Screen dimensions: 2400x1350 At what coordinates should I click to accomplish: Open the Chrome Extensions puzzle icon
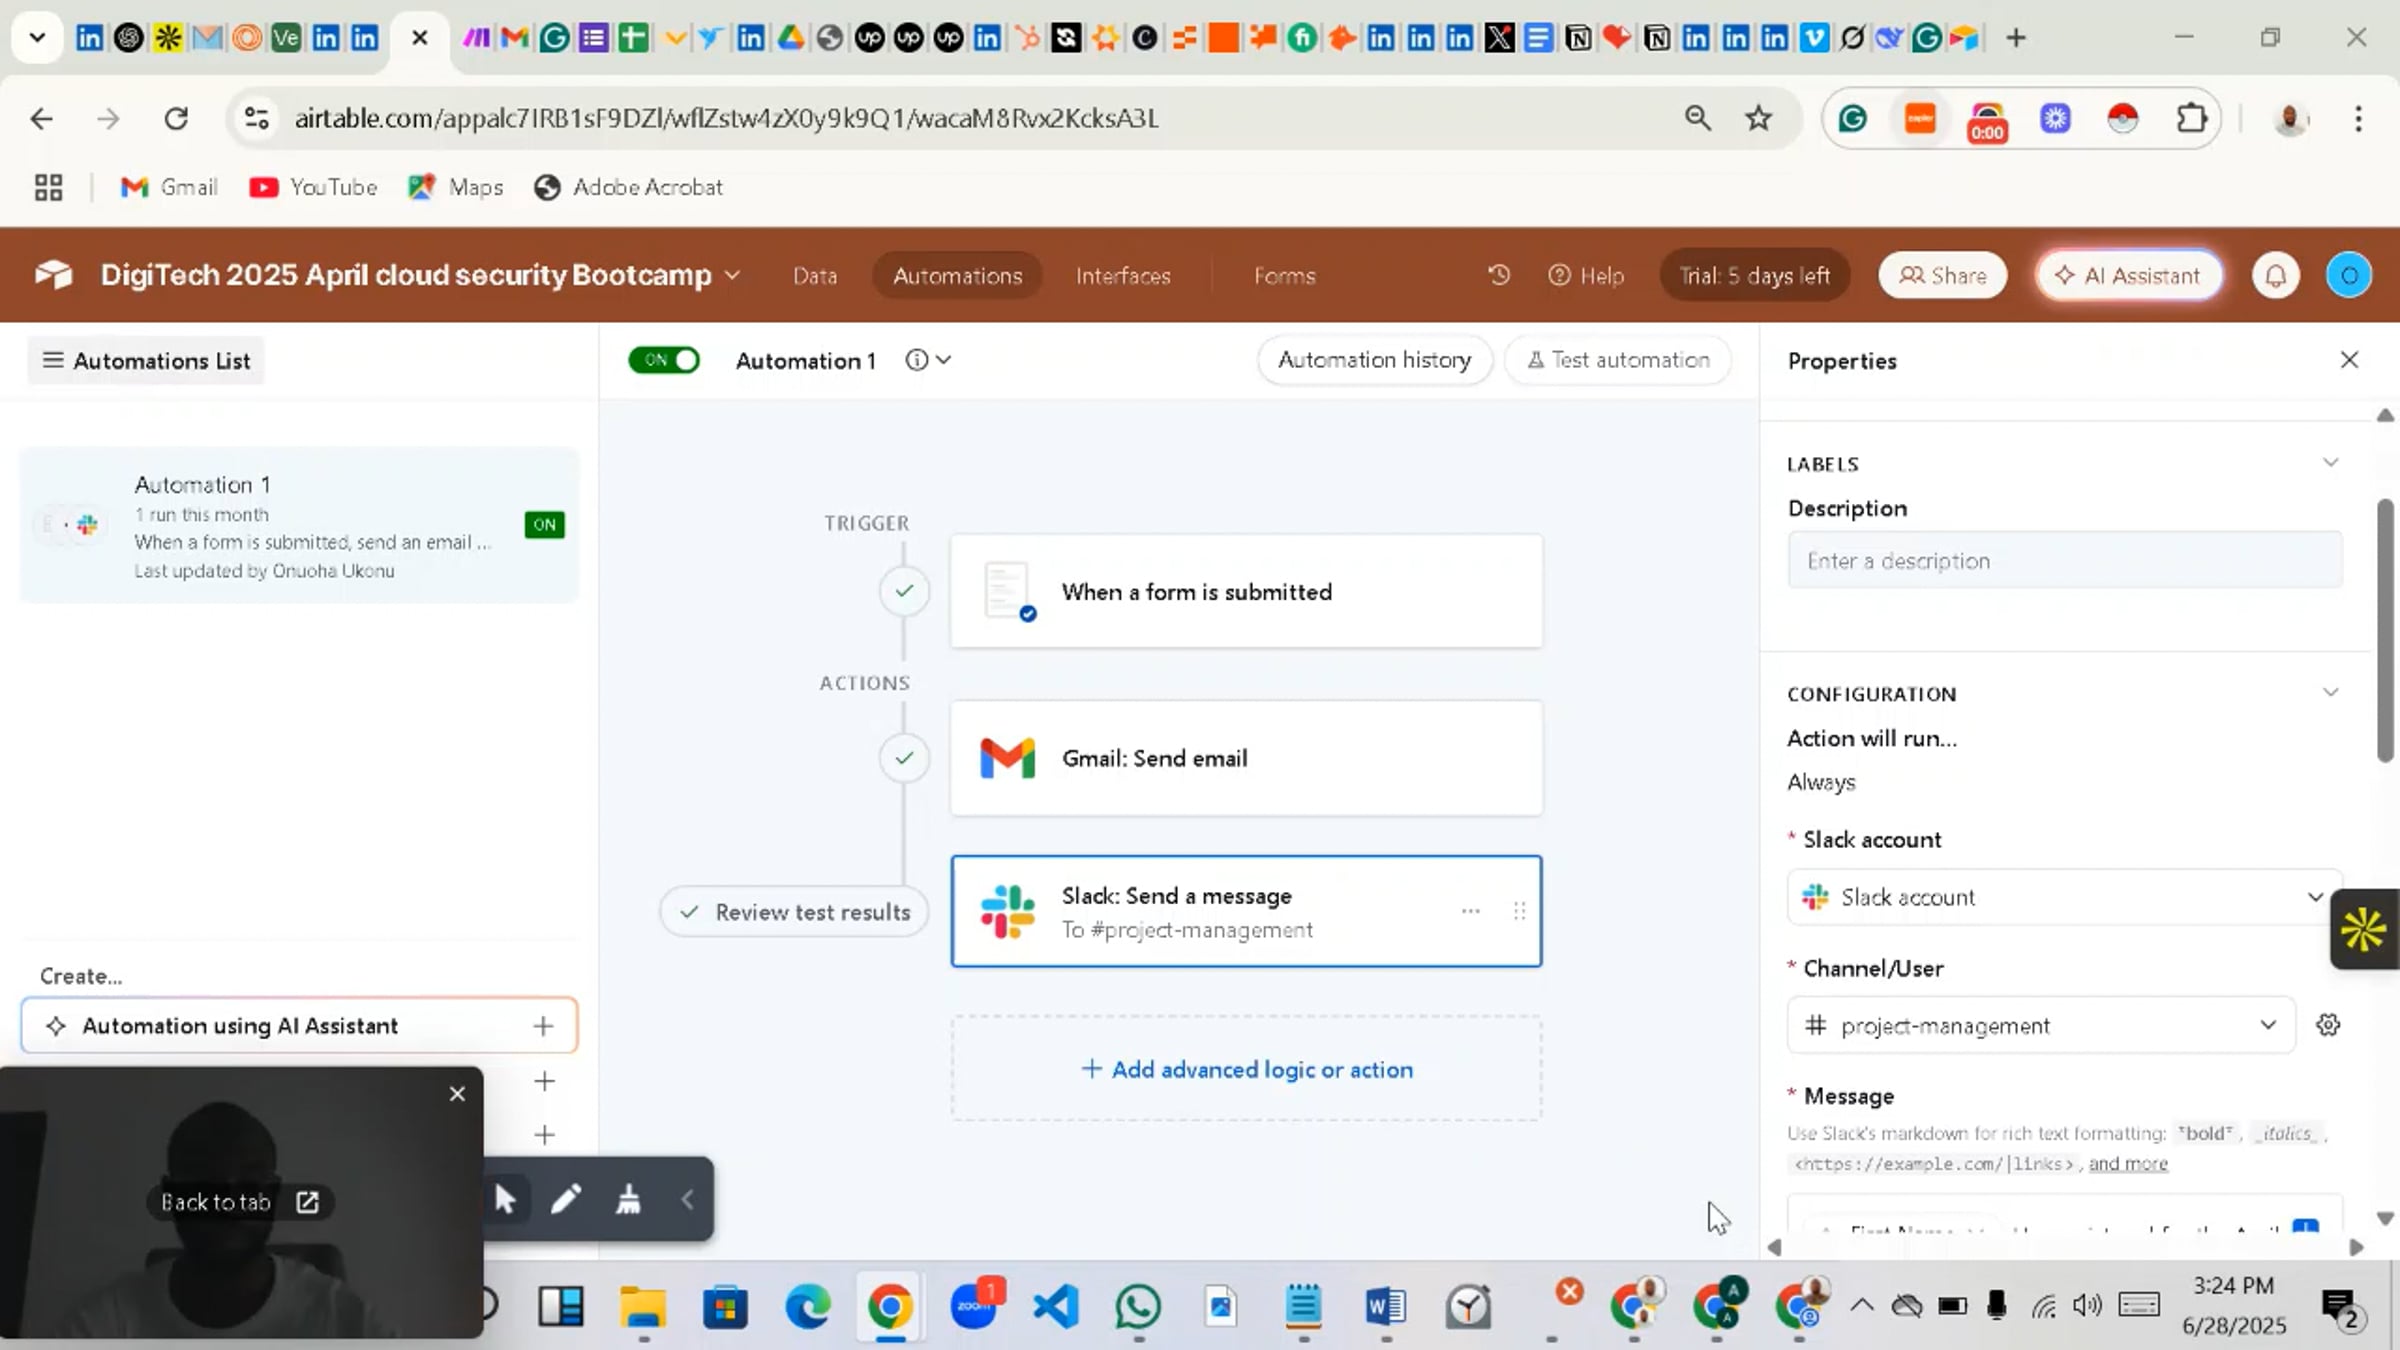click(x=2191, y=119)
